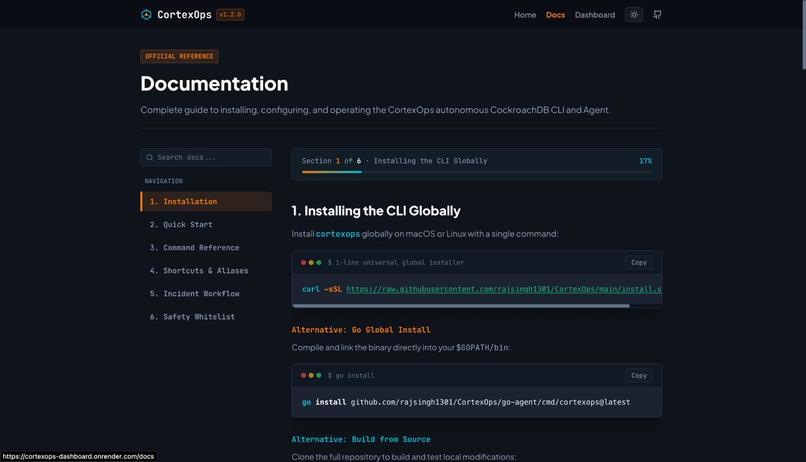The image size is (806, 462).
Task: Click the go install command text
Action: click(466, 402)
